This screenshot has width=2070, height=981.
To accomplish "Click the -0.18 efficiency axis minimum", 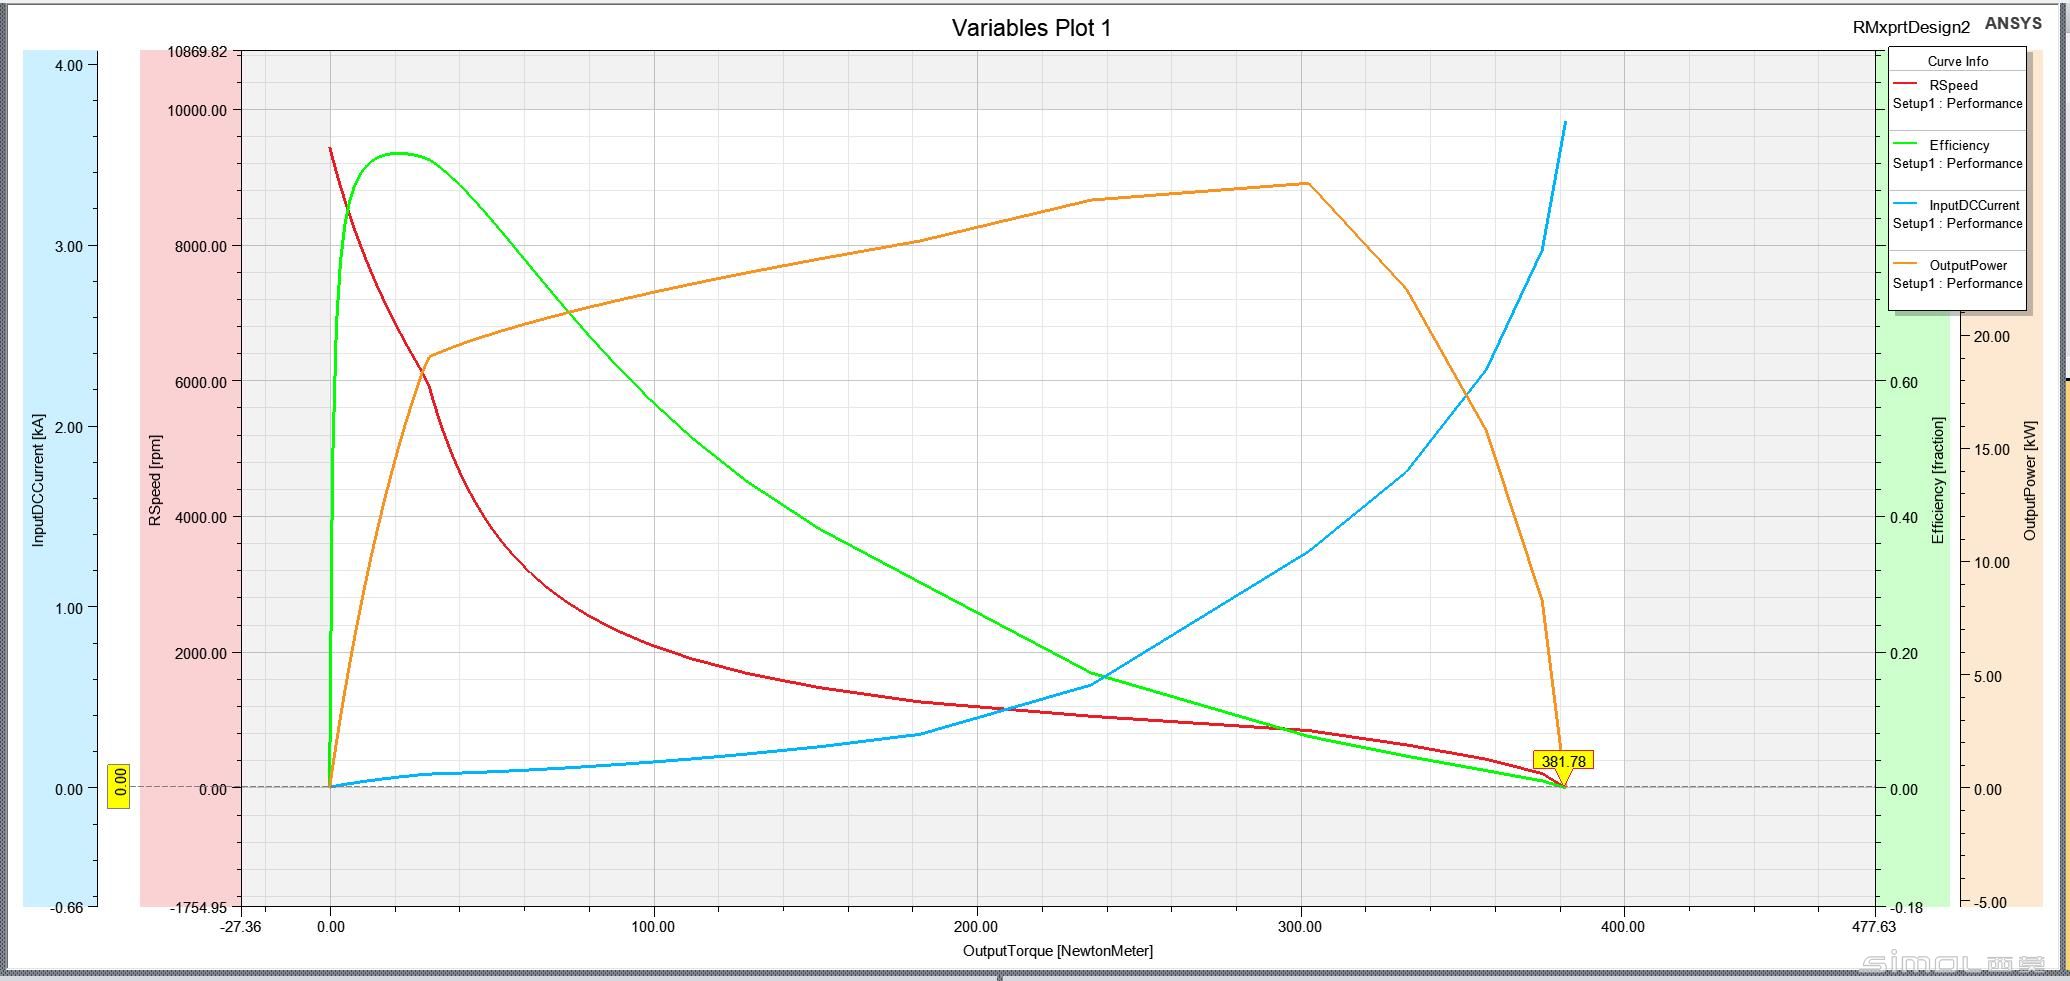I will 1907,907.
